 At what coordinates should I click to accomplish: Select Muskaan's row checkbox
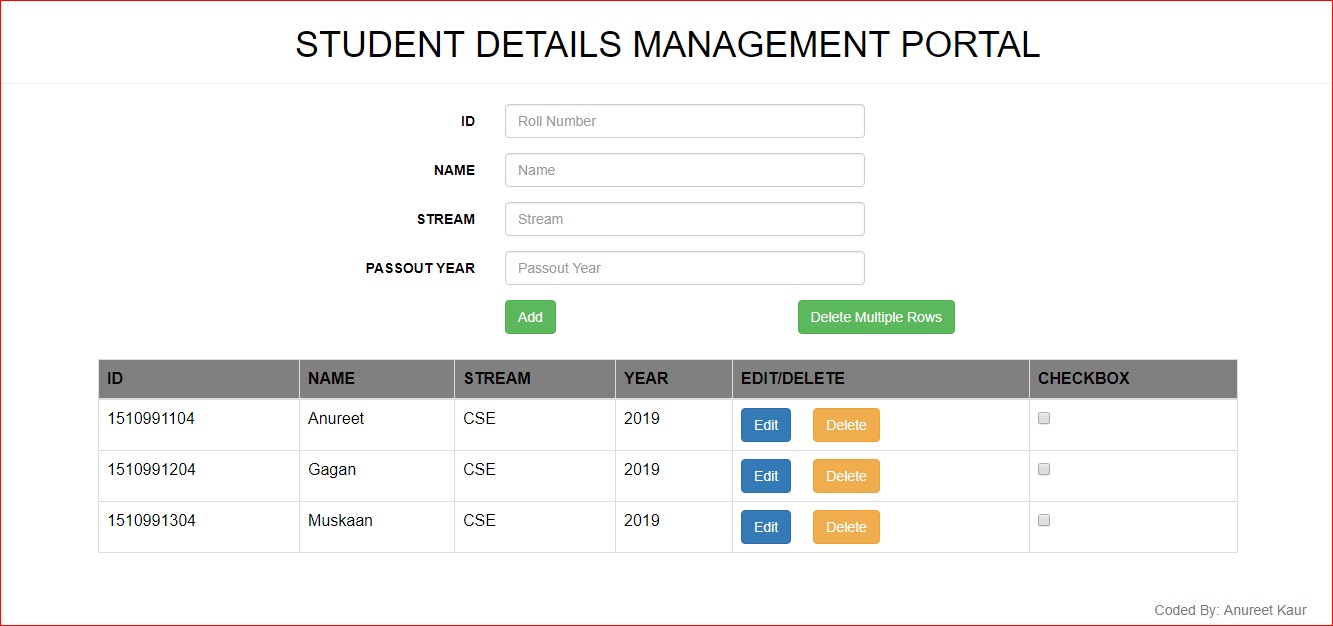1044,520
